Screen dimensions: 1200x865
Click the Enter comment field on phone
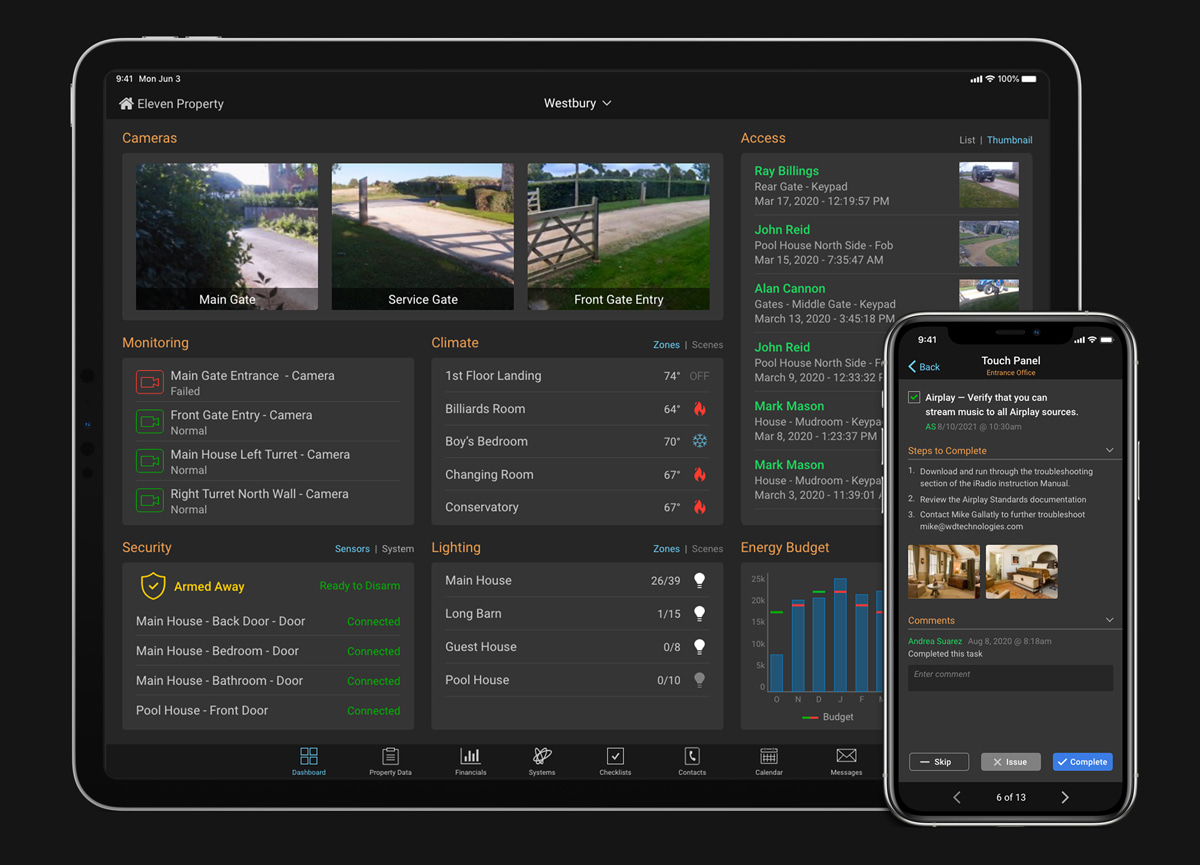[1010, 678]
